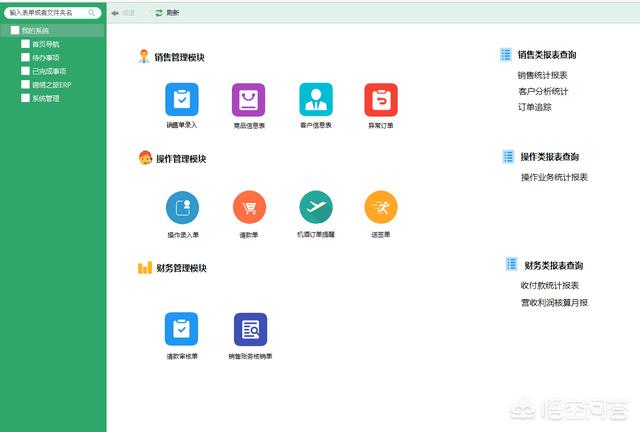This screenshot has width=640, height=432.
Task: Click the 销售管理模块 section heading
Action: click(180, 57)
